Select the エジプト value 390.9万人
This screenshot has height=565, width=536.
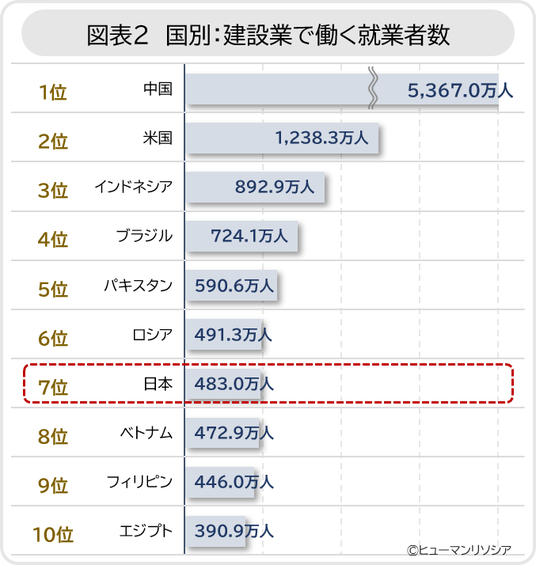point(234,531)
